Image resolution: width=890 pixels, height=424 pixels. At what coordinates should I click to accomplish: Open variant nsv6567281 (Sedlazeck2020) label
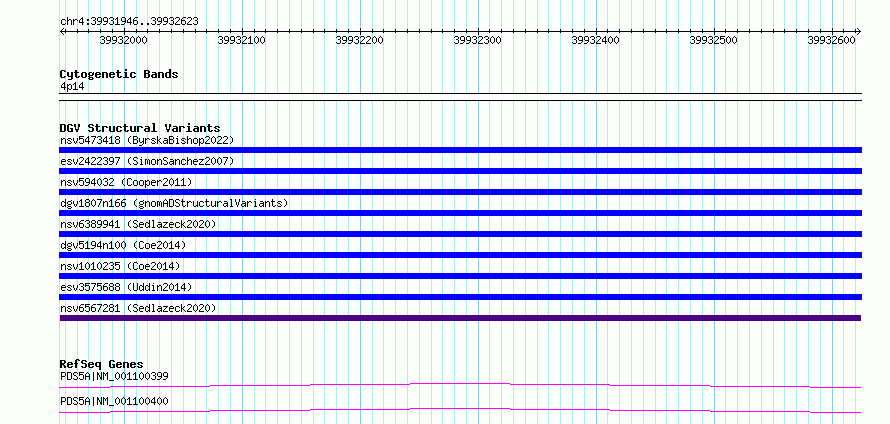click(138, 308)
